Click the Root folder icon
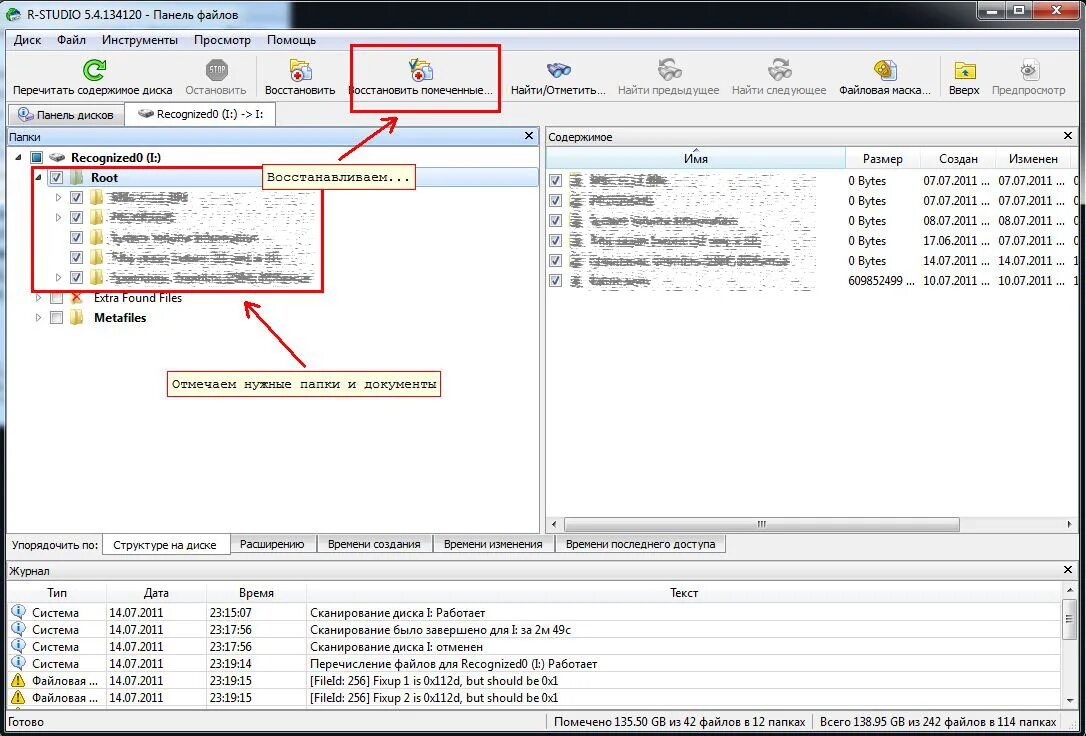The height and width of the screenshot is (736, 1086). click(77, 178)
